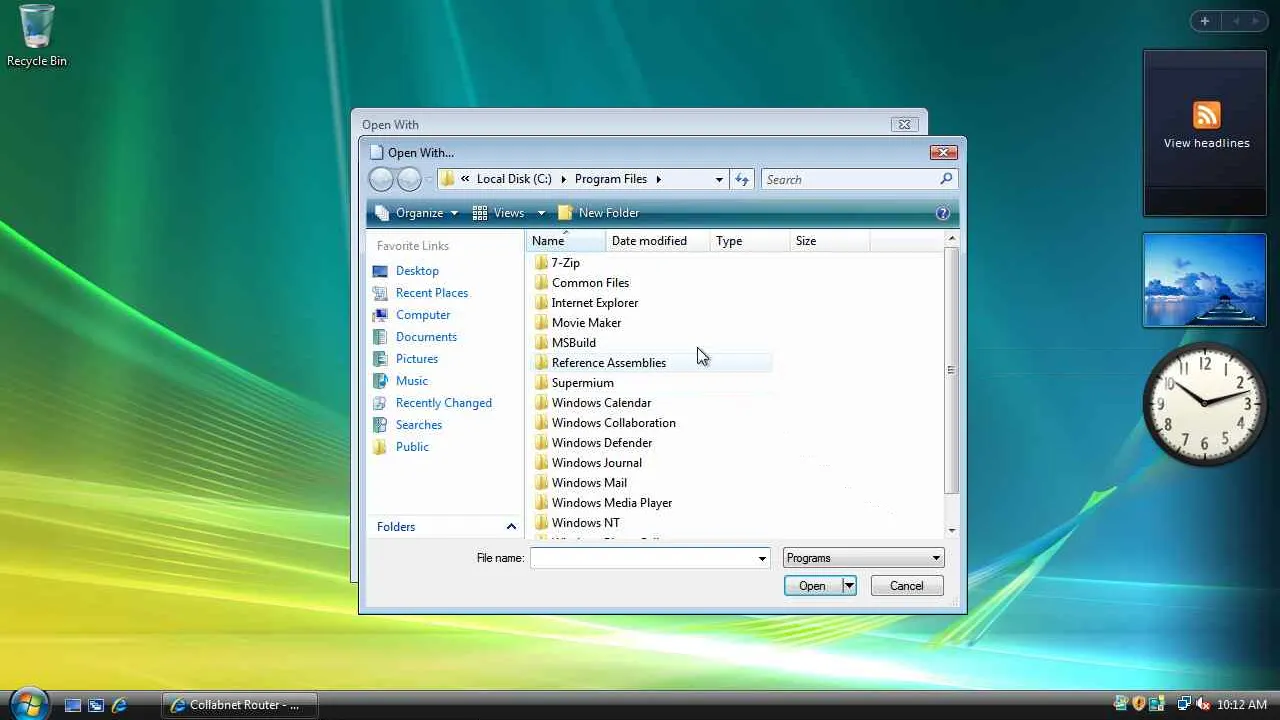Click the Music icon in Favorite Links
Screen dimensions: 1280x720
point(380,381)
